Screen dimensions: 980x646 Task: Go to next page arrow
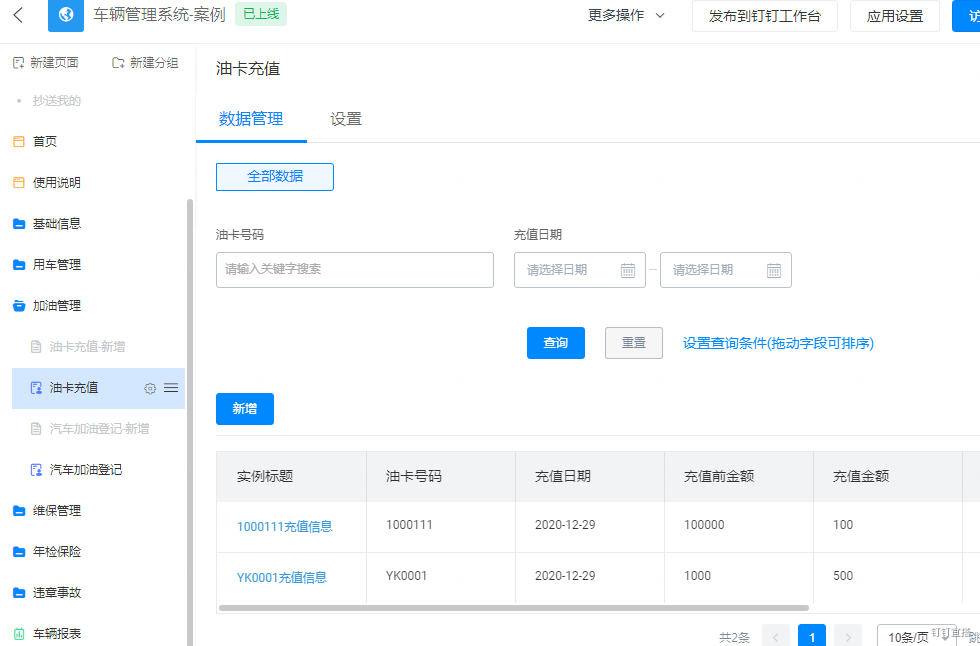[848, 637]
